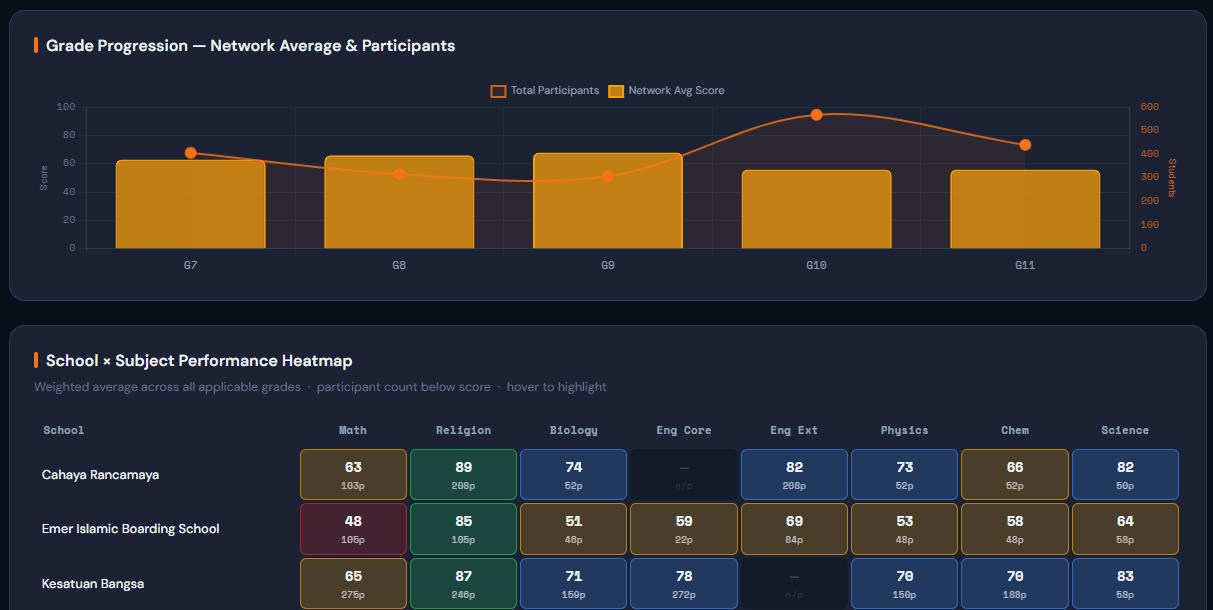Viewport: 1213px width, 610px height.
Task: Select Kesatuan Bangsa's Science cell showing 83
Action: click(x=1124, y=583)
